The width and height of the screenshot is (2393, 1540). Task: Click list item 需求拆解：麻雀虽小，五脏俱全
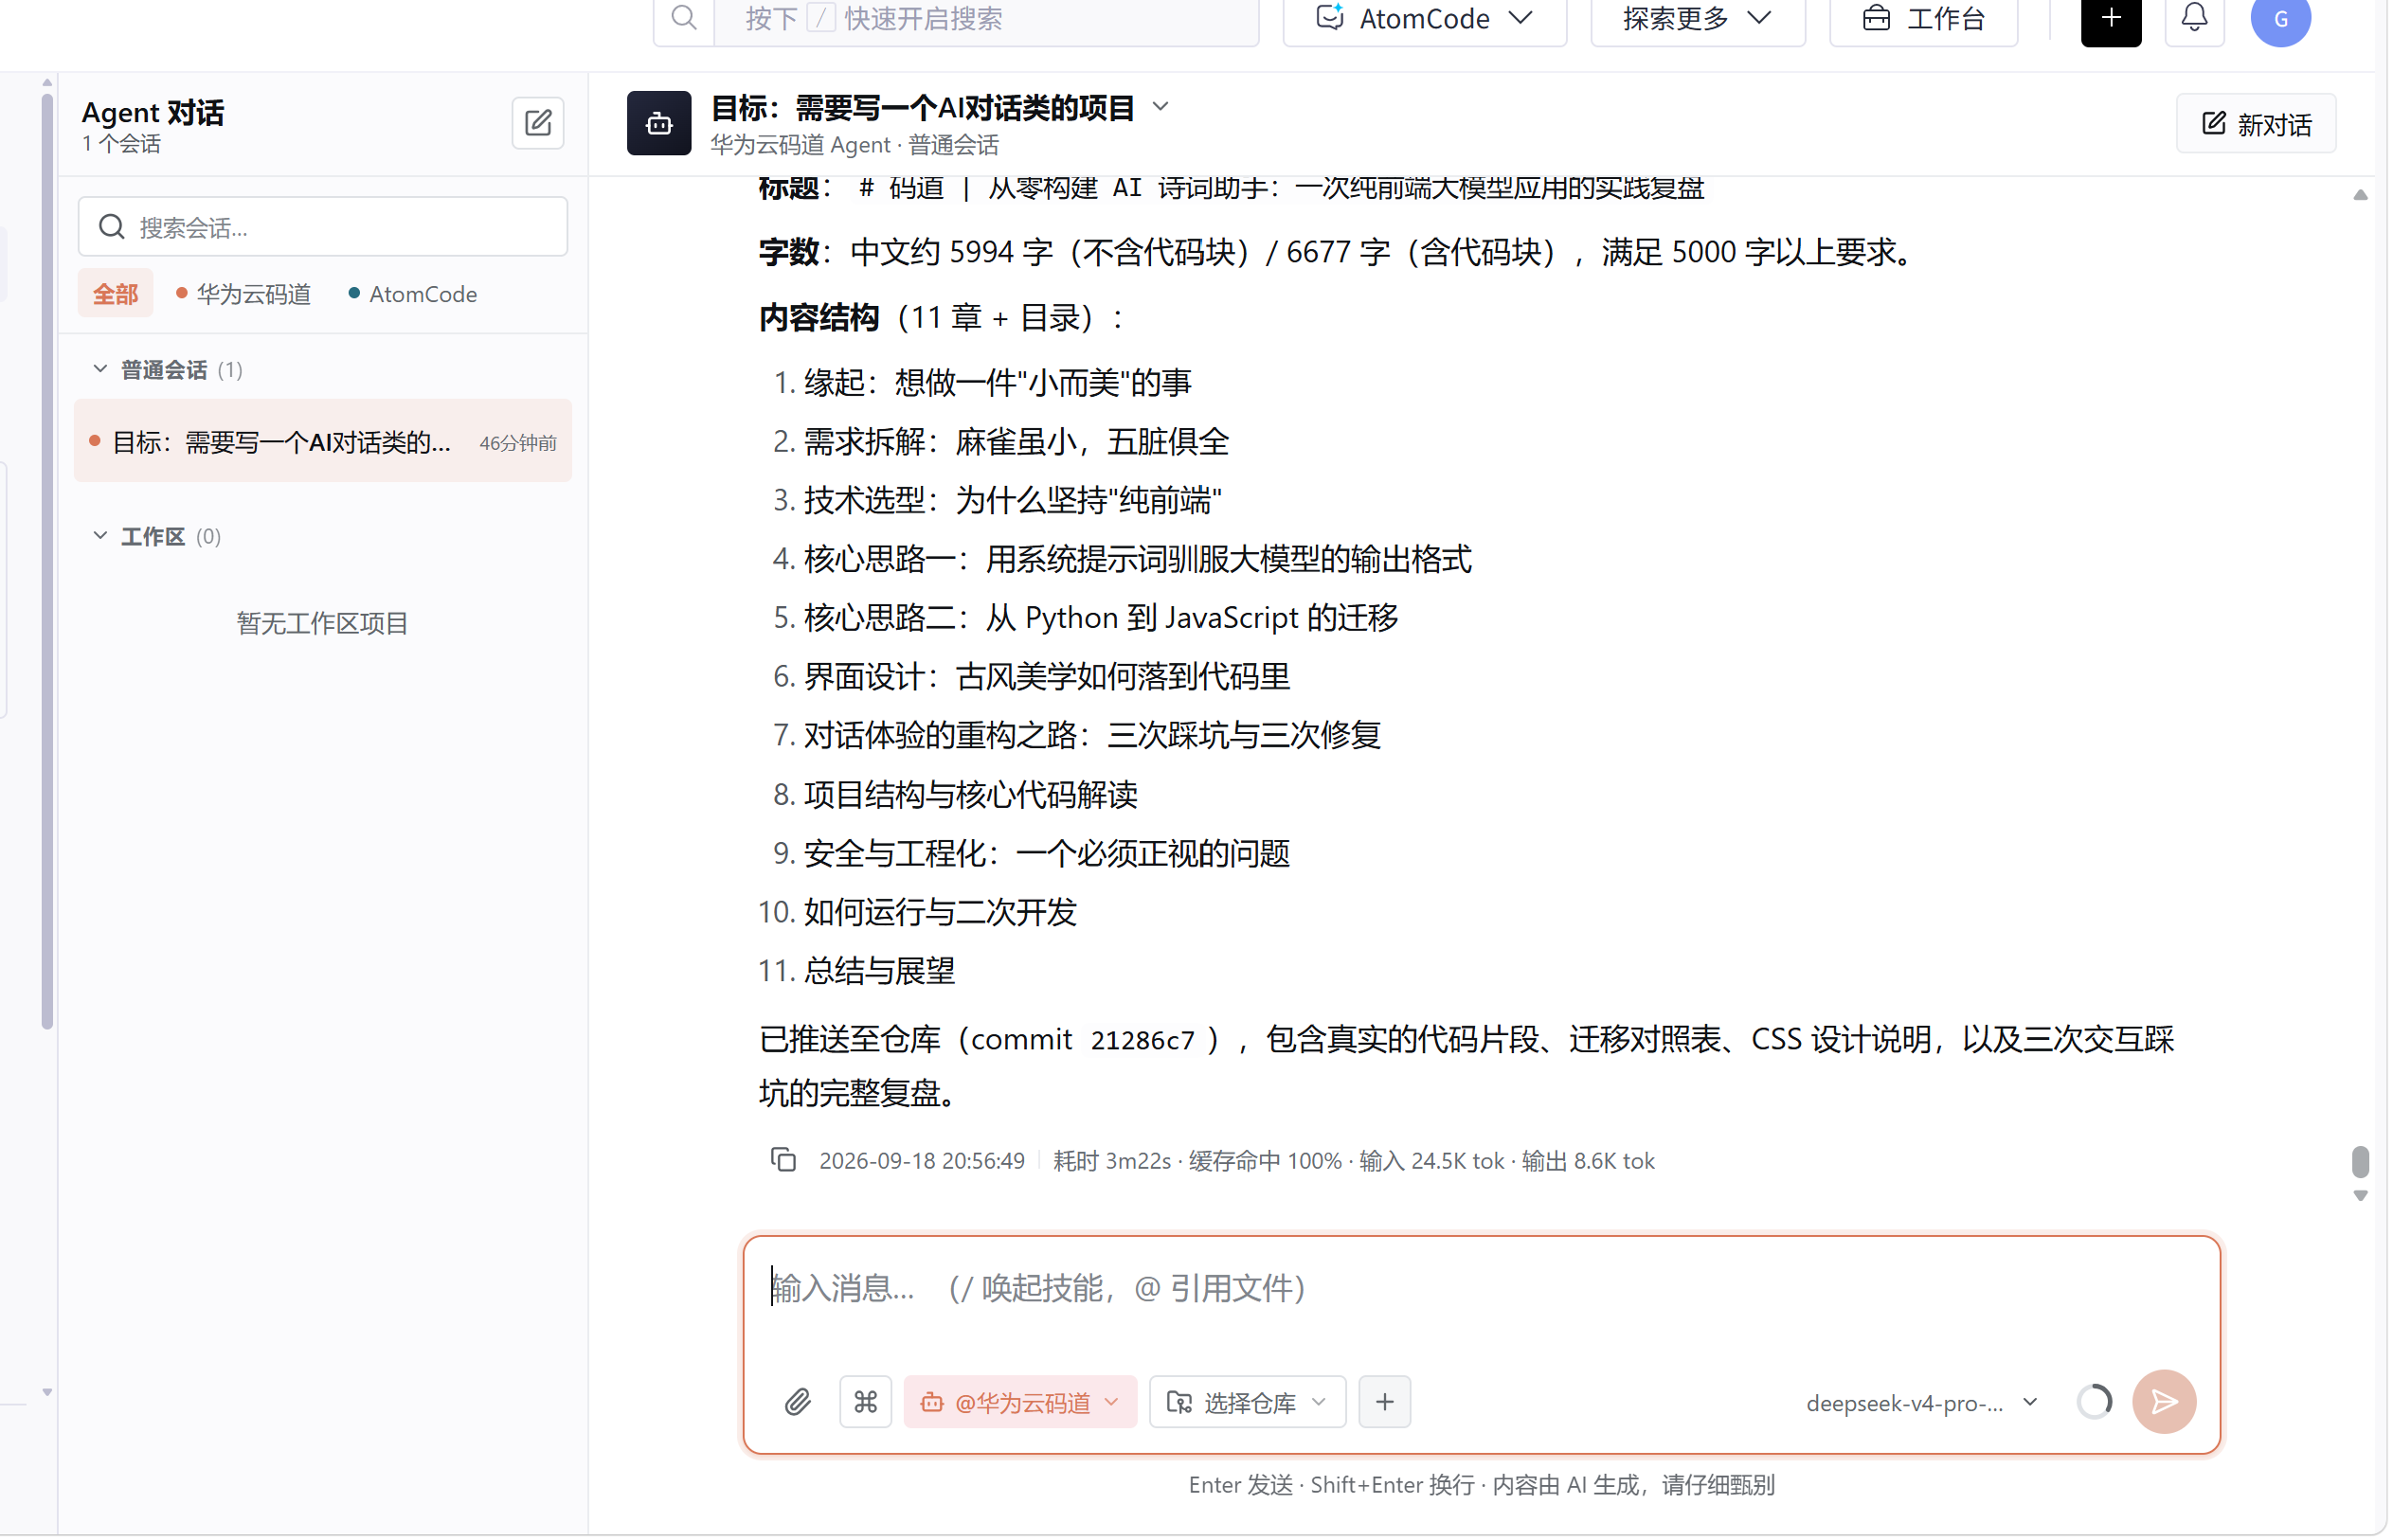pyautogui.click(x=1018, y=442)
